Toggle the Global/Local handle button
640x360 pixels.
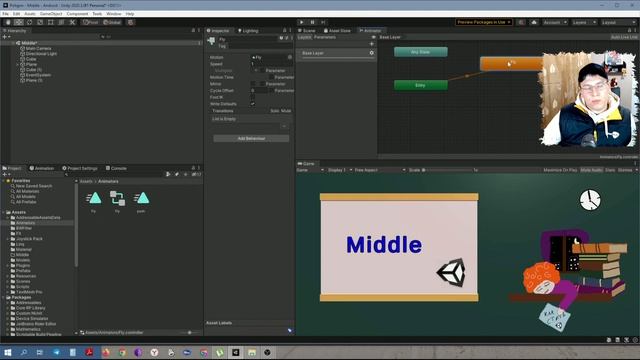click(x=112, y=22)
